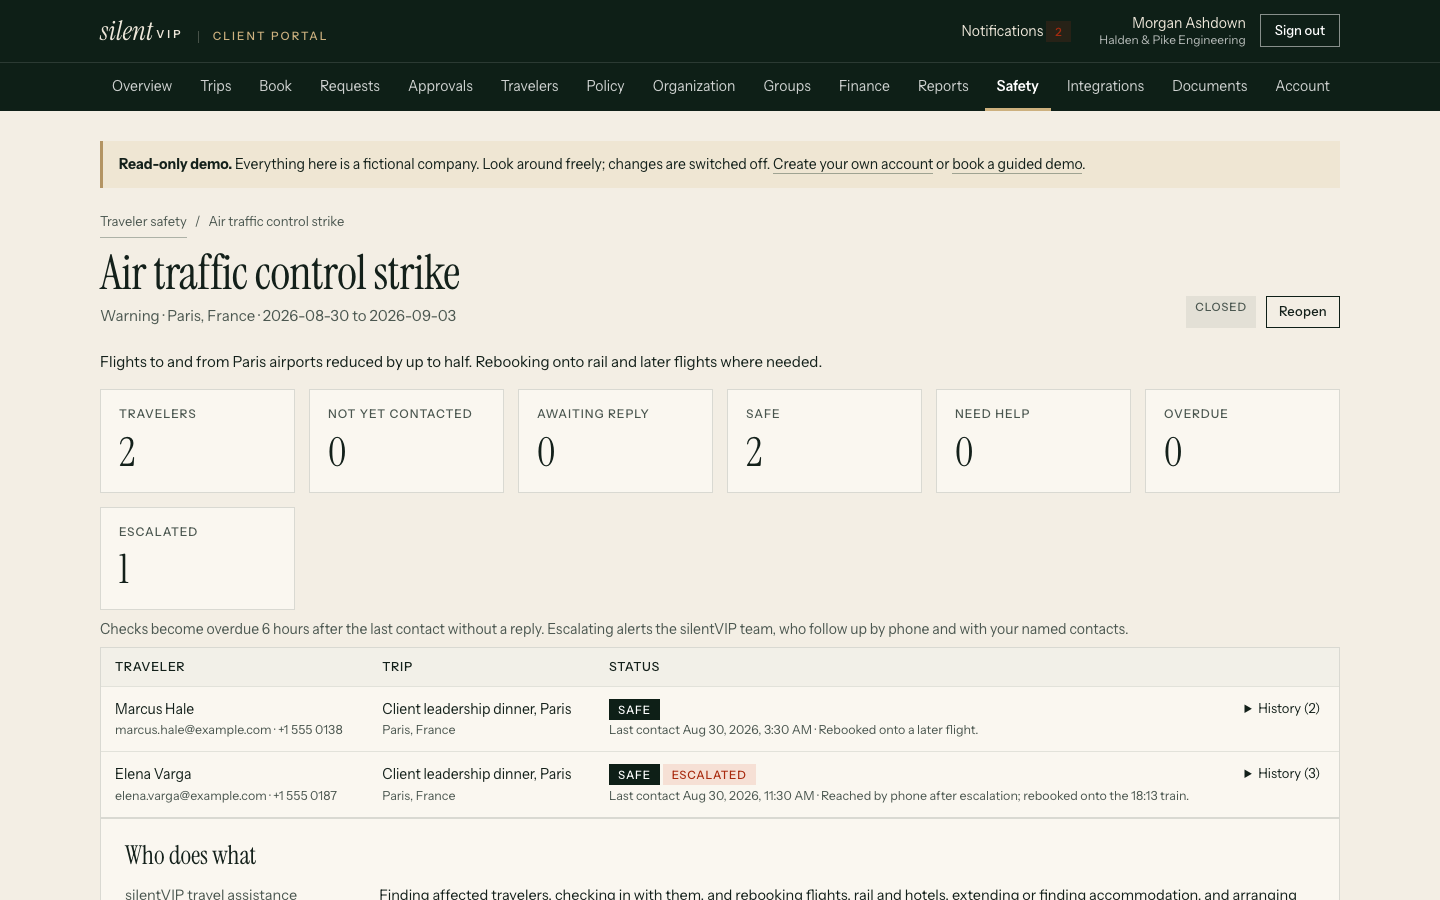Go to the Documents tab
The height and width of the screenshot is (900, 1440).
pyautogui.click(x=1210, y=86)
